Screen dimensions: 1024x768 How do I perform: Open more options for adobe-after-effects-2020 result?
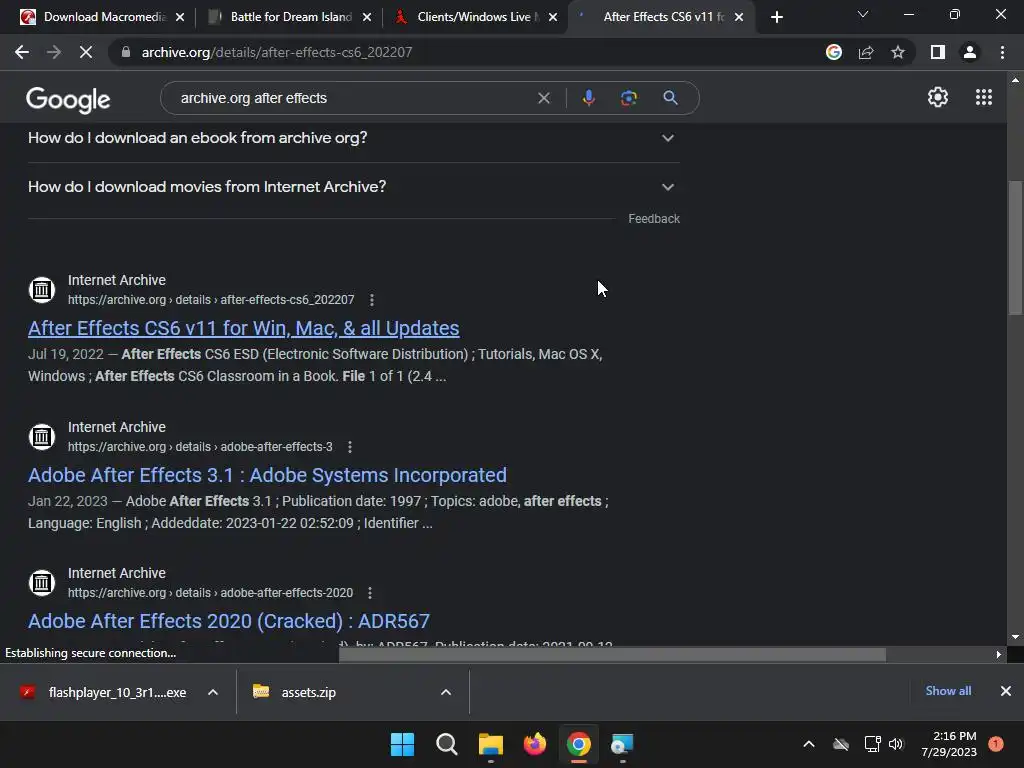(x=370, y=593)
